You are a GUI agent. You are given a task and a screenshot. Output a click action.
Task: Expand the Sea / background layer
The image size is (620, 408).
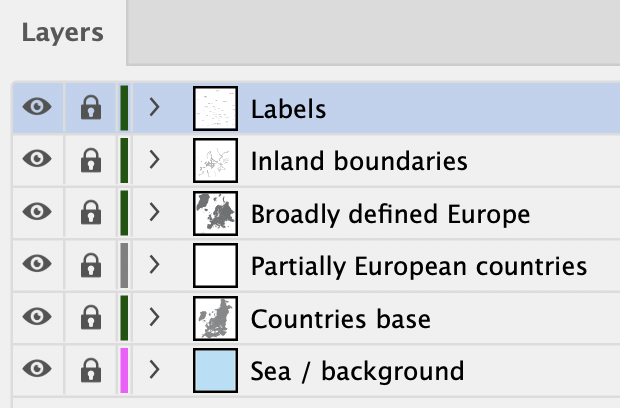point(154,370)
